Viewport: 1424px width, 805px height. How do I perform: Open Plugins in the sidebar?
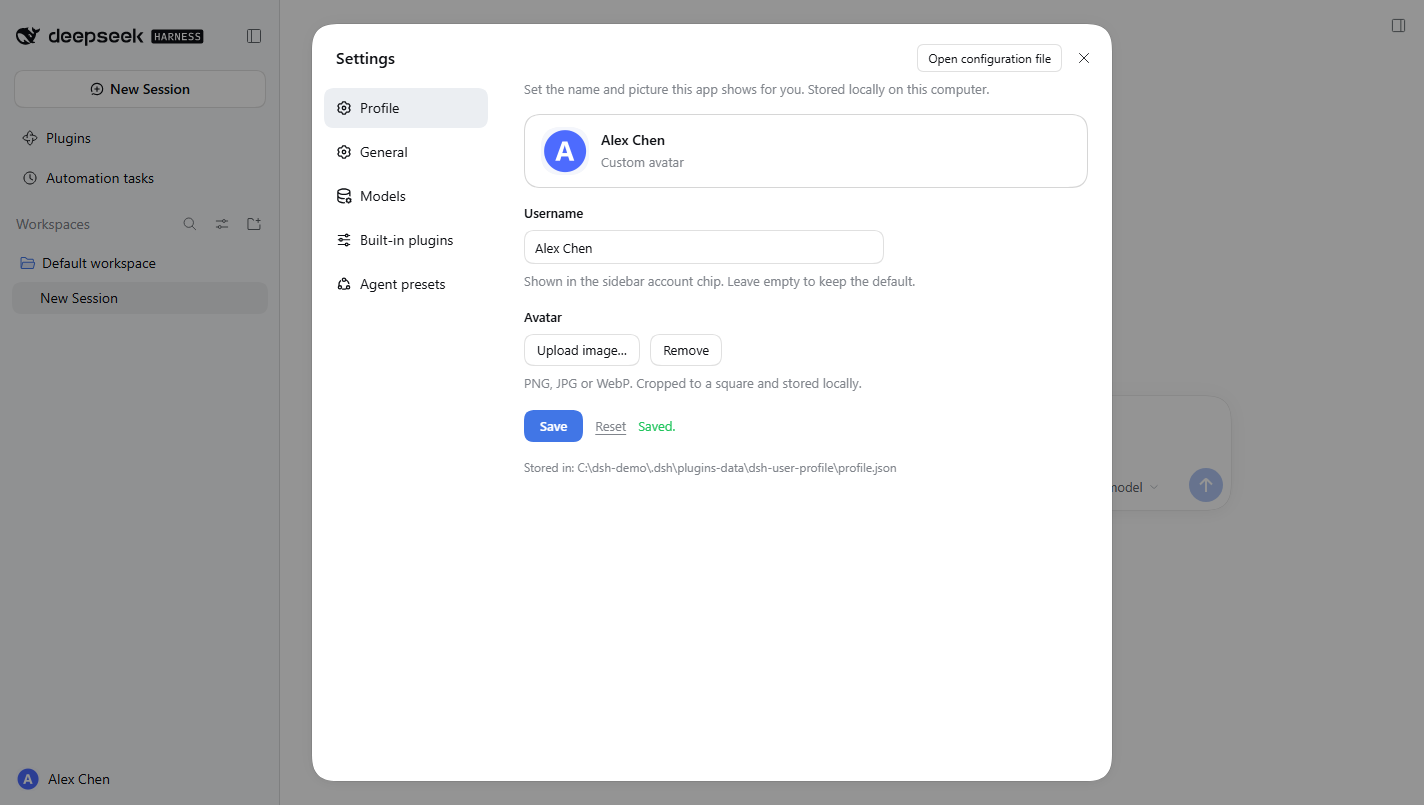tap(140, 138)
